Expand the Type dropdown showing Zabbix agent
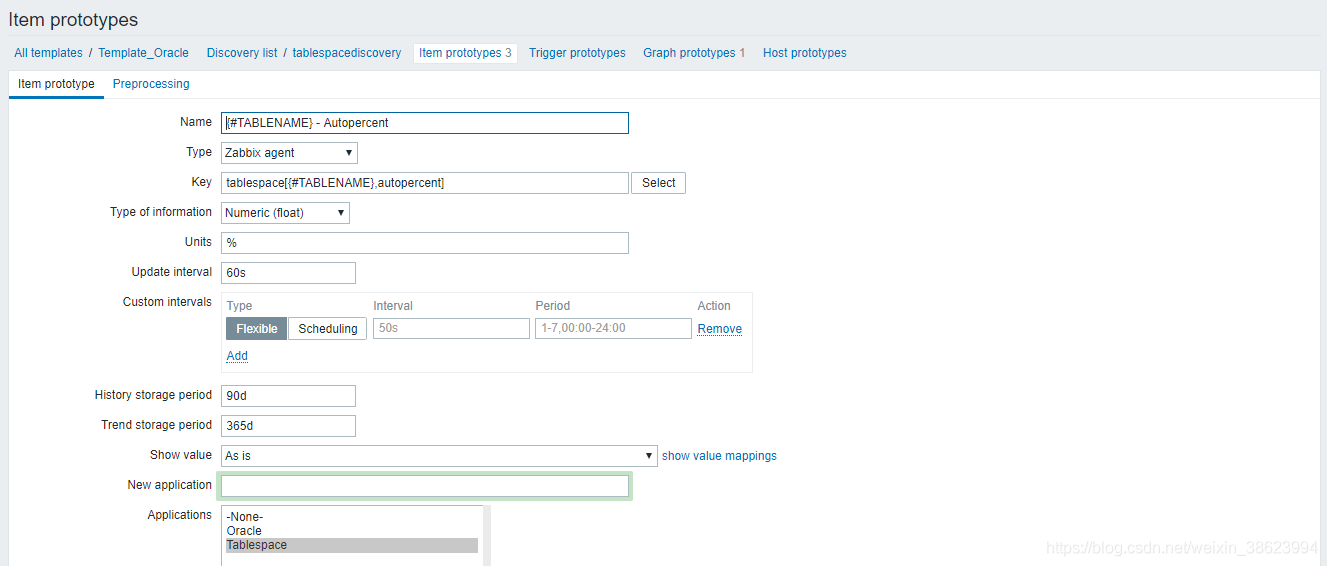Viewport: 1327px width, 566px height. [x=289, y=153]
